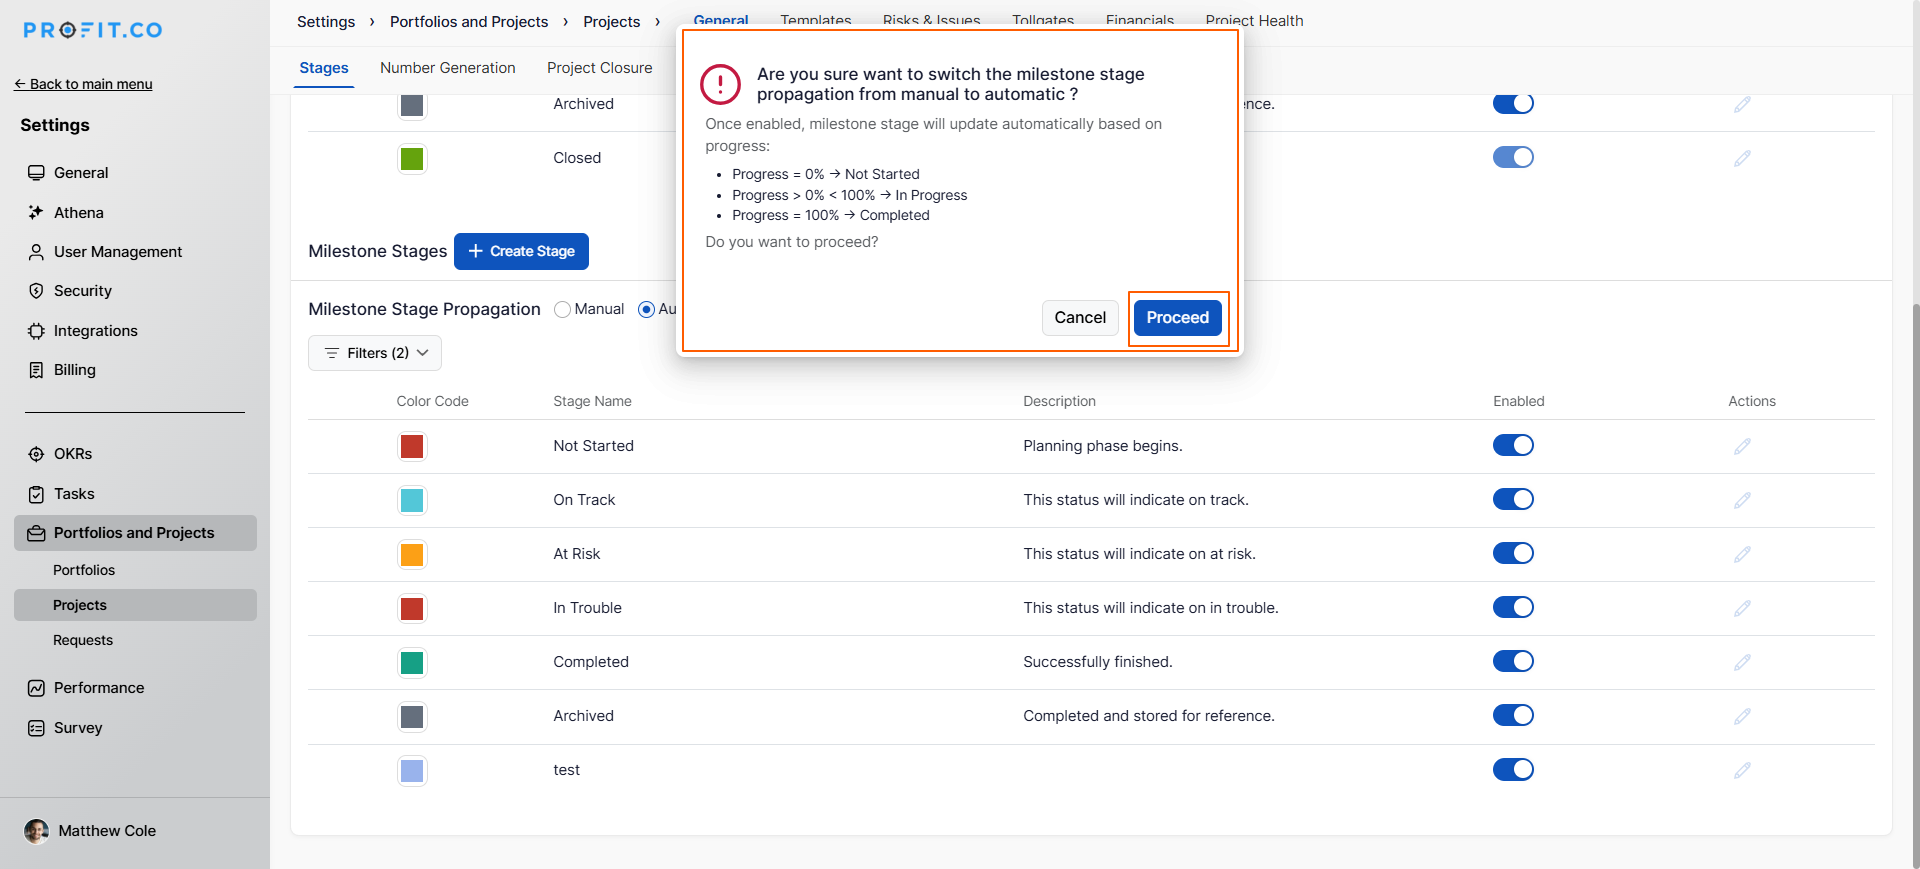
Task: Click the Athena sparkle icon in sidebar
Action: pos(36,212)
